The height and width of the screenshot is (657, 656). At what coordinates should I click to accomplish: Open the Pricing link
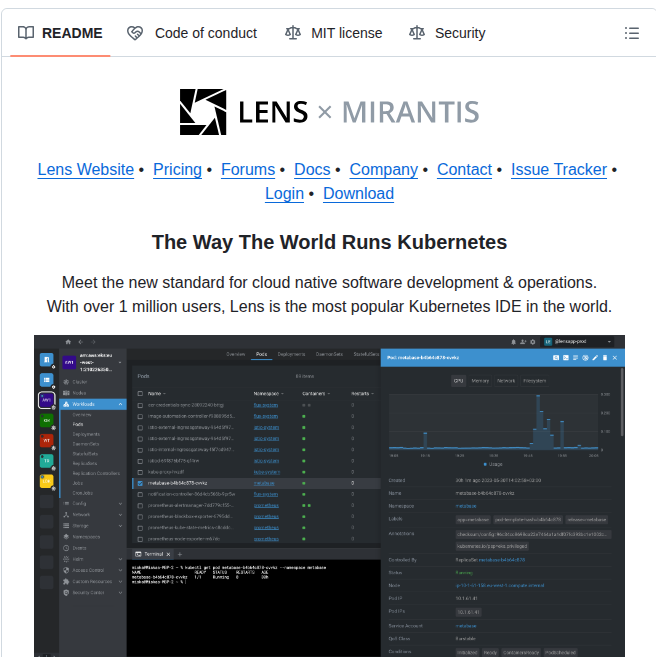point(178,170)
